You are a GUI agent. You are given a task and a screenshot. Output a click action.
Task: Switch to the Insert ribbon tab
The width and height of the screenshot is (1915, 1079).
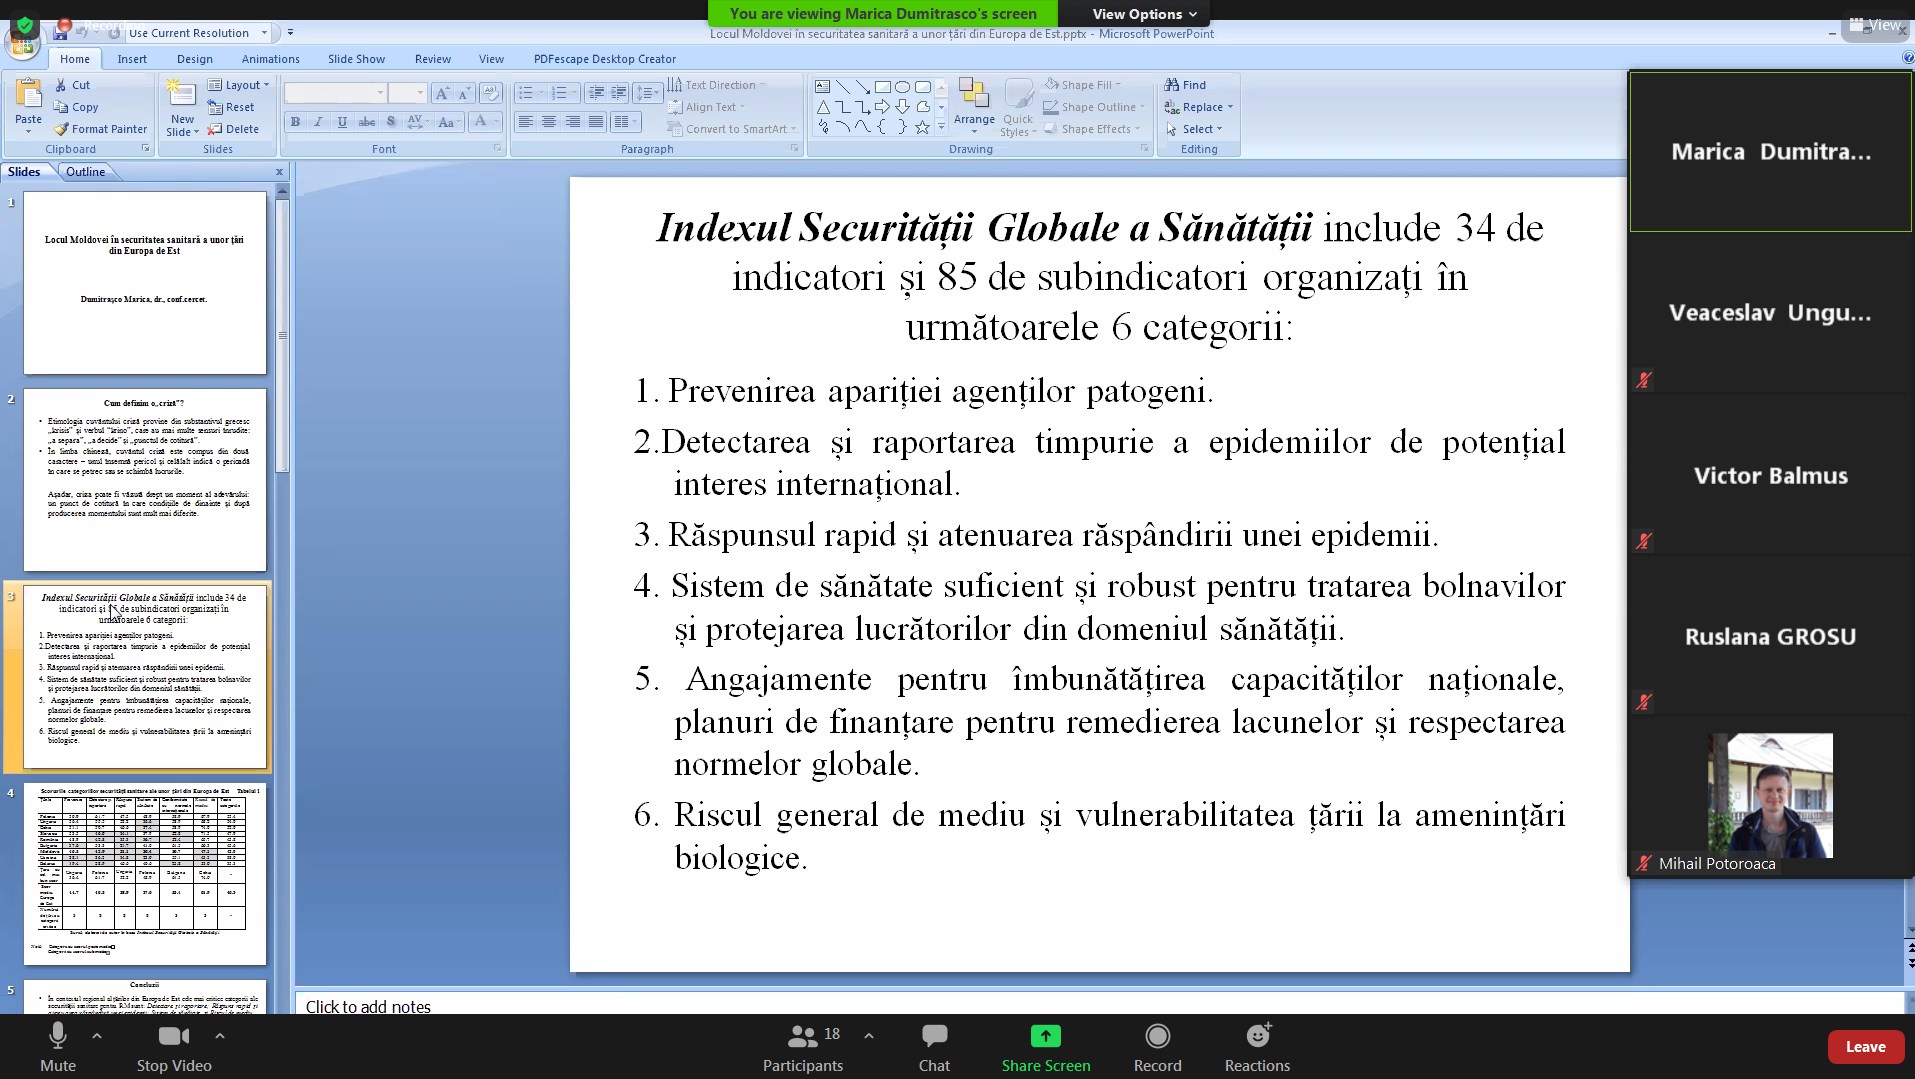coord(132,59)
